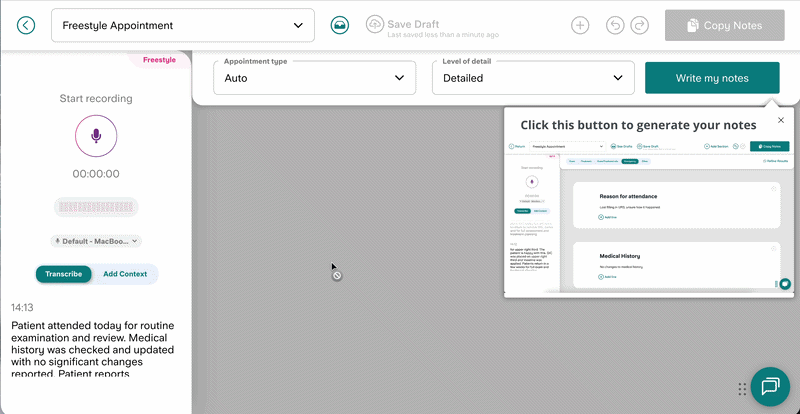Open the Freestyle Appointment template dropdown
Viewport: 800px width, 414px height.
pos(182,25)
